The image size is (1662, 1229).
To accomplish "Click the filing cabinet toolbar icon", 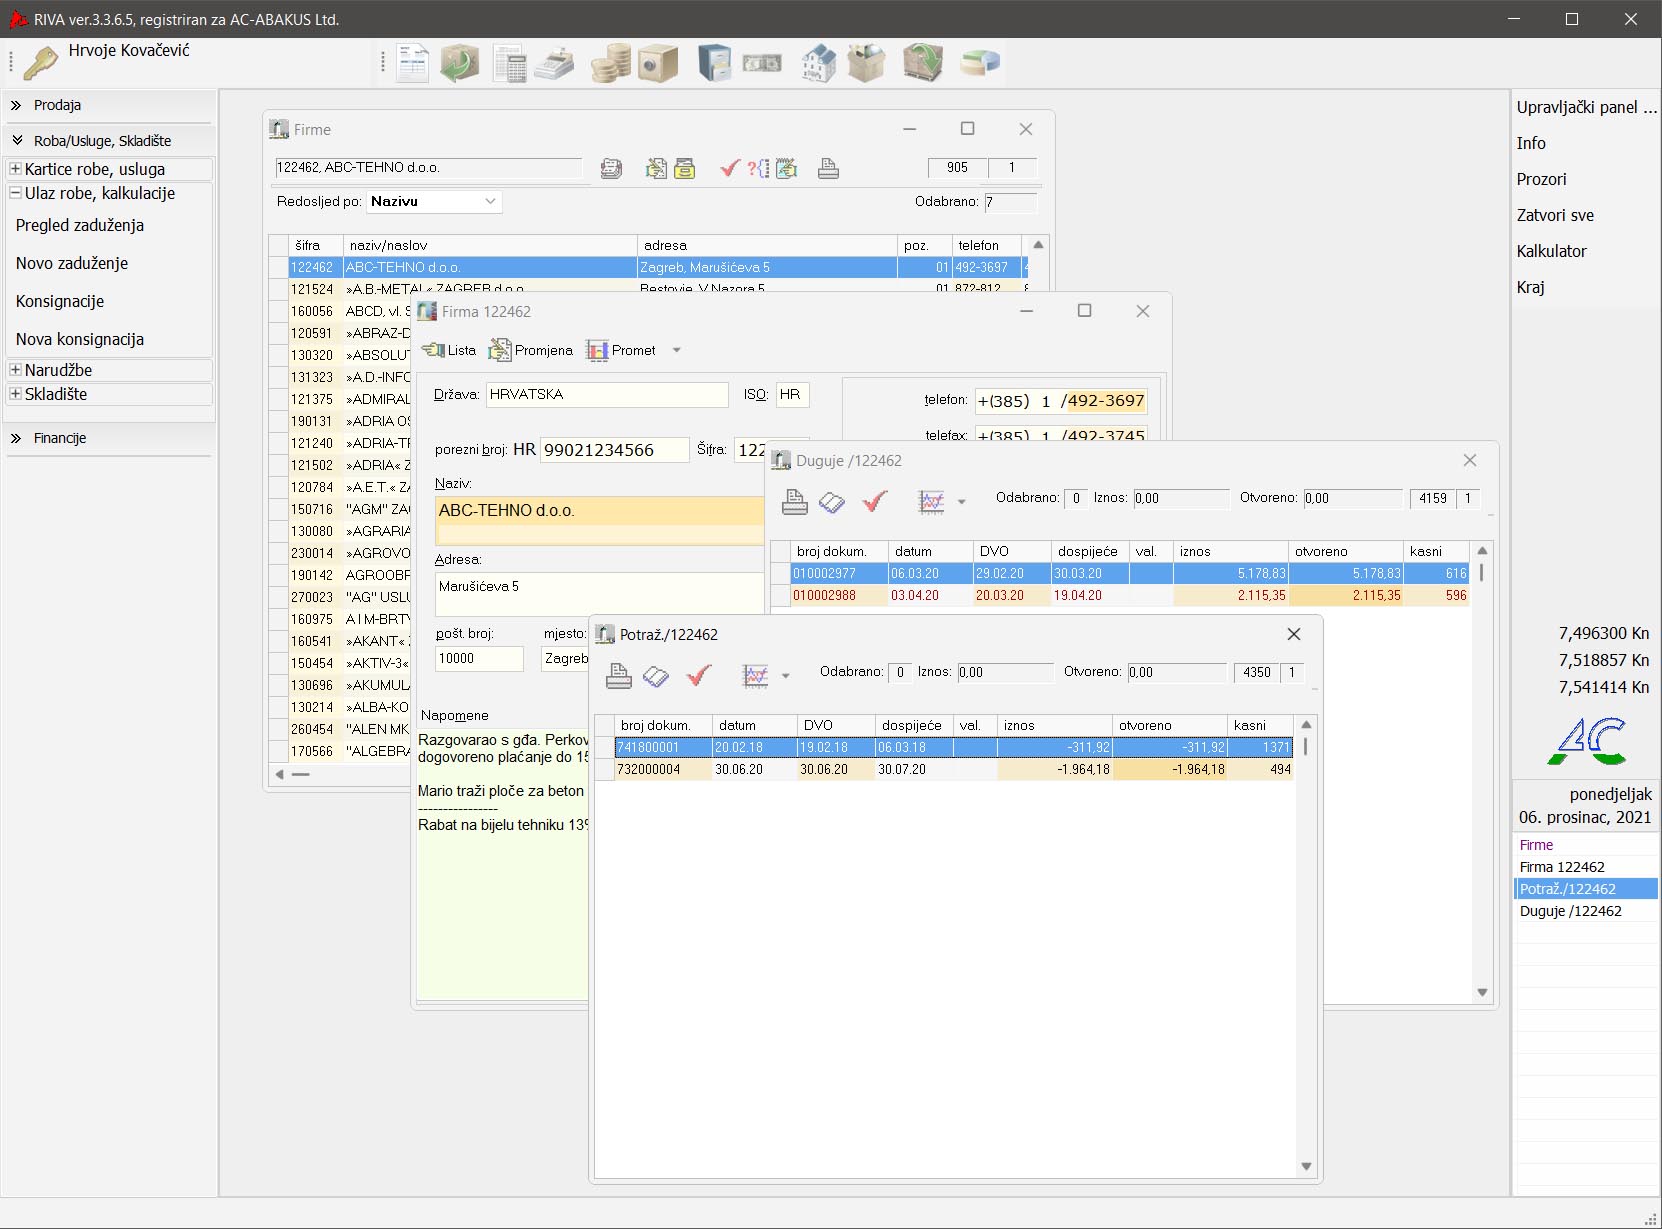I will coord(714,64).
